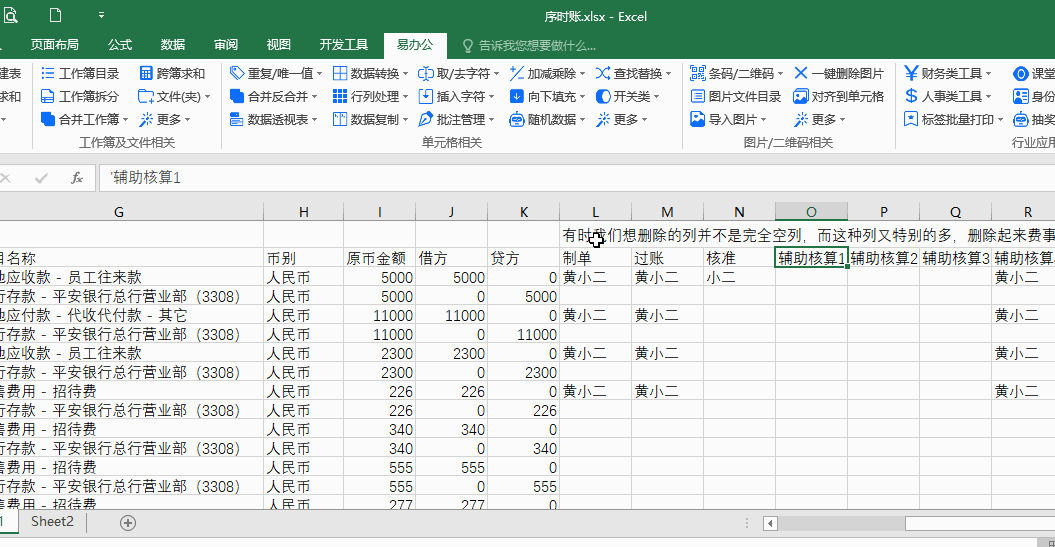The width and height of the screenshot is (1055, 547).
Task: Click 标签批量打印 tool
Action: click(x=953, y=119)
